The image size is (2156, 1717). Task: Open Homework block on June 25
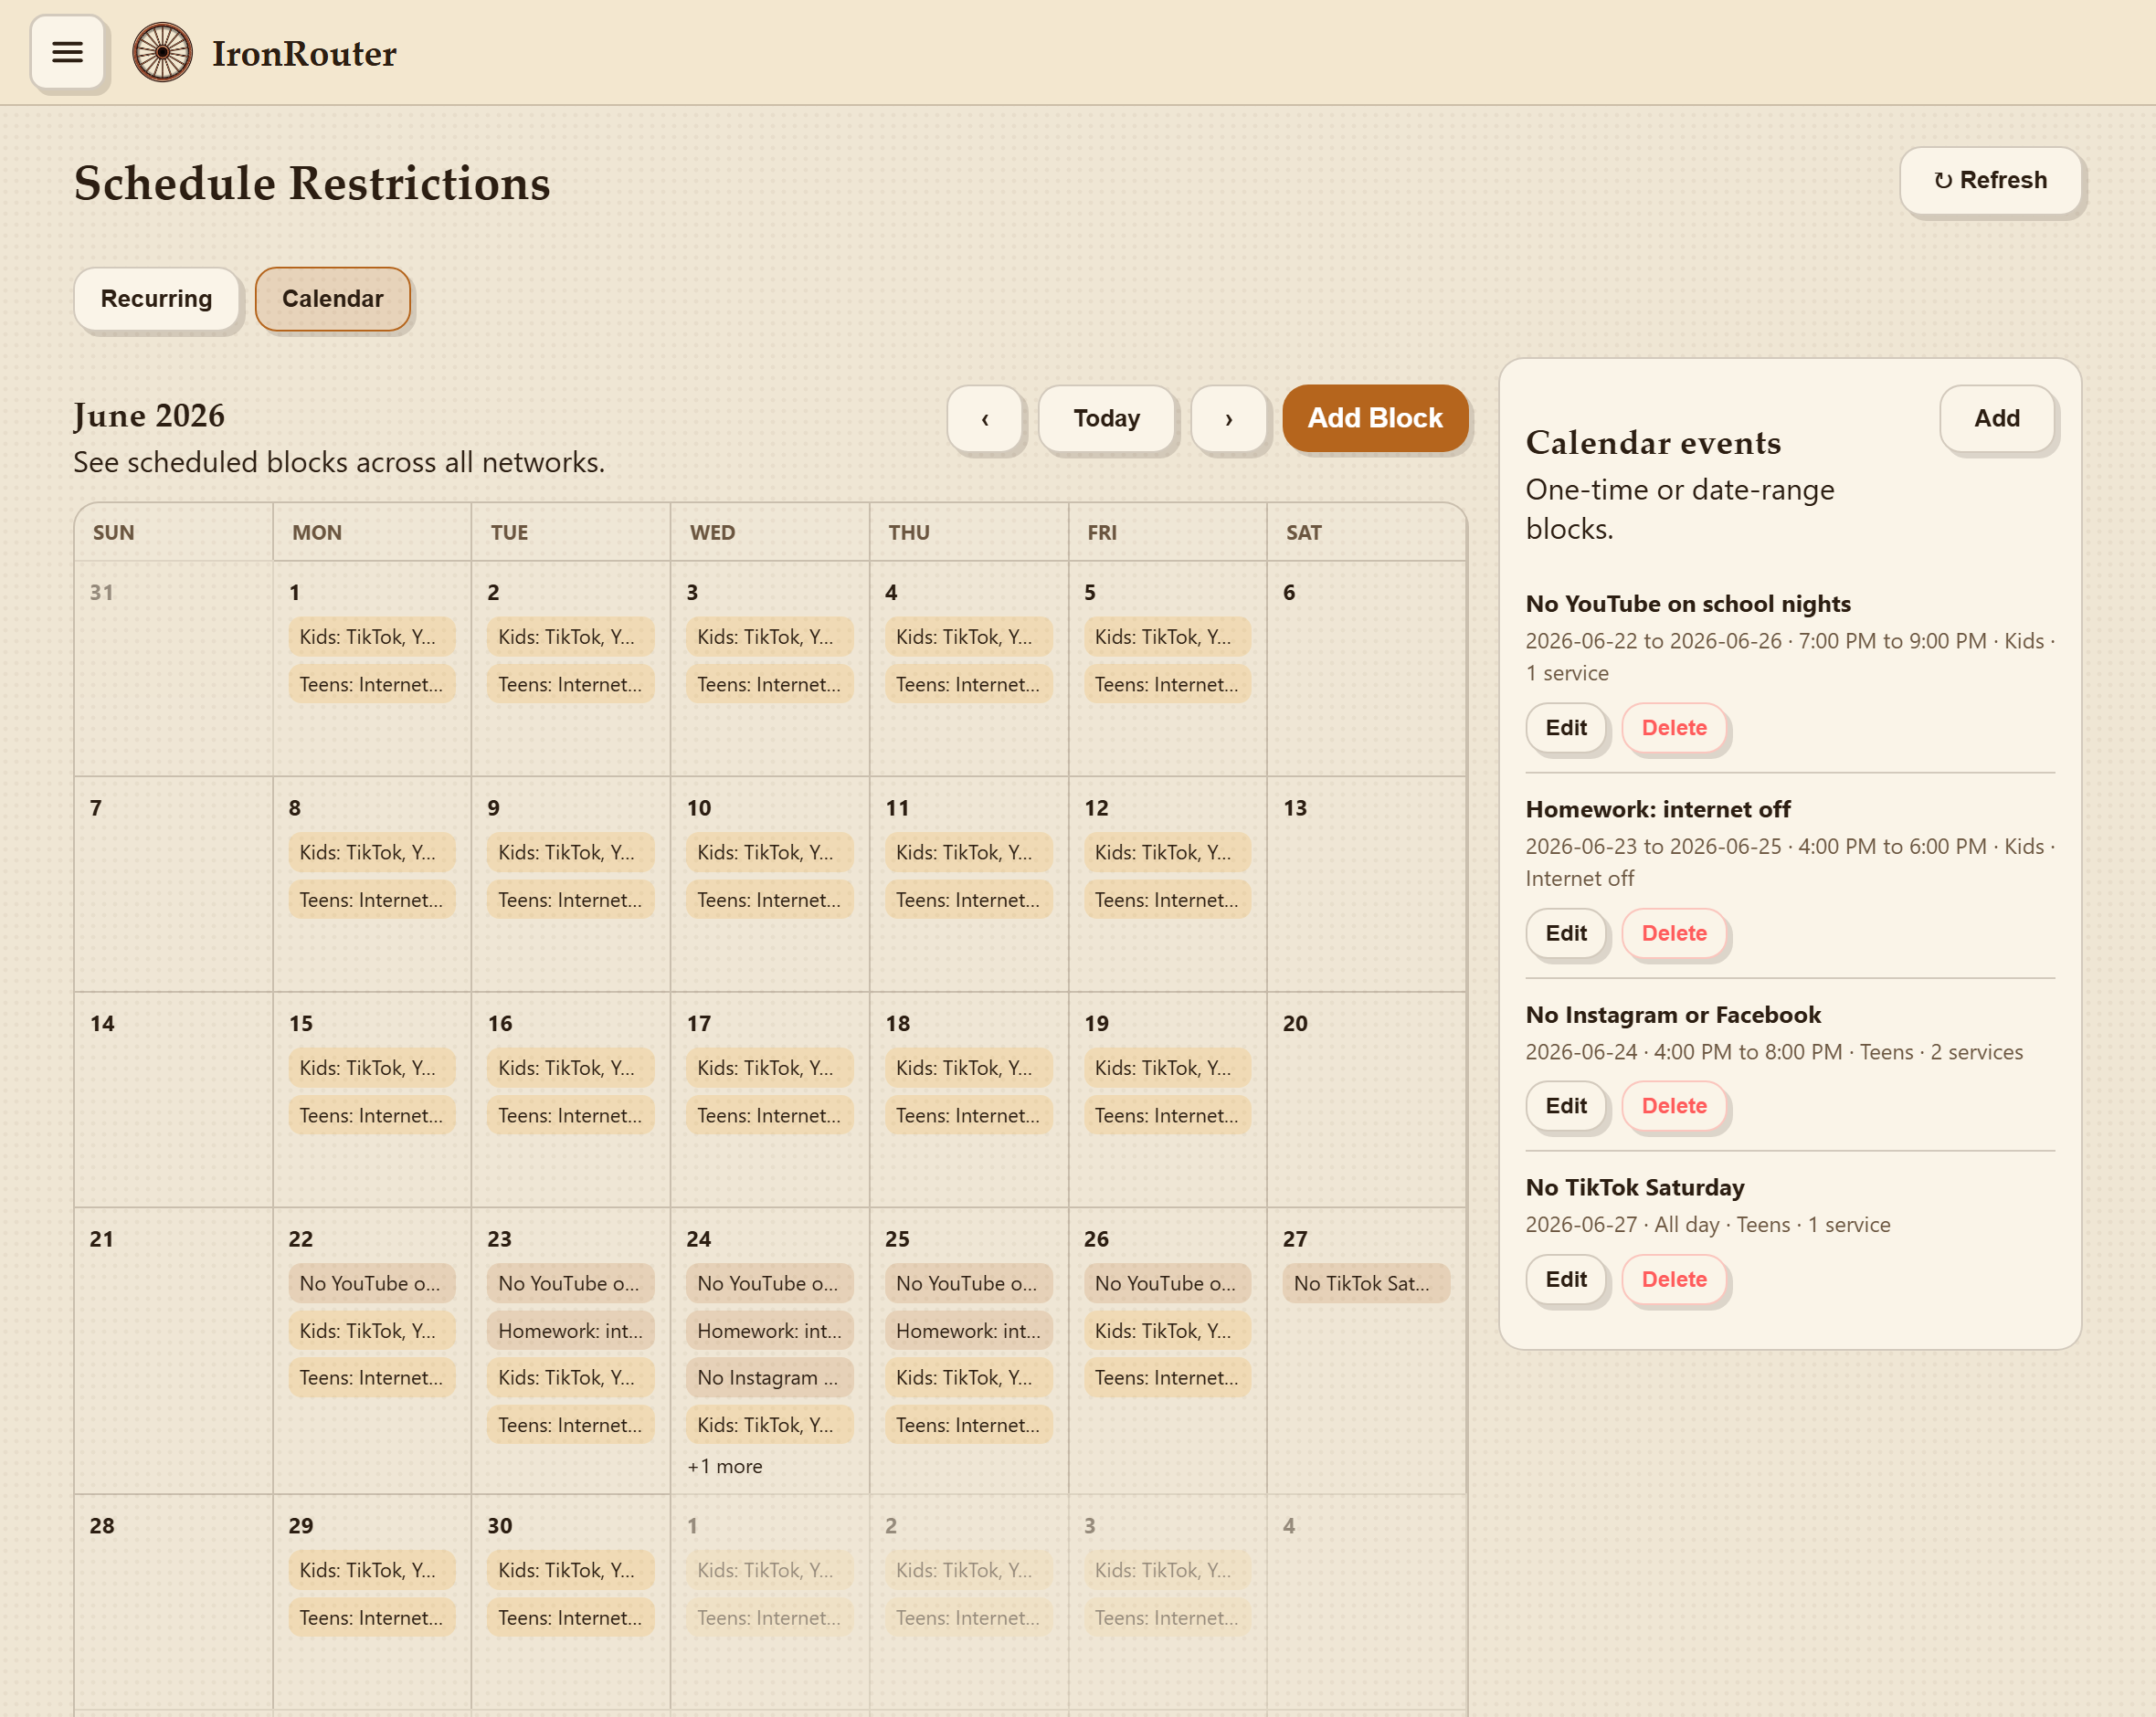(x=968, y=1331)
